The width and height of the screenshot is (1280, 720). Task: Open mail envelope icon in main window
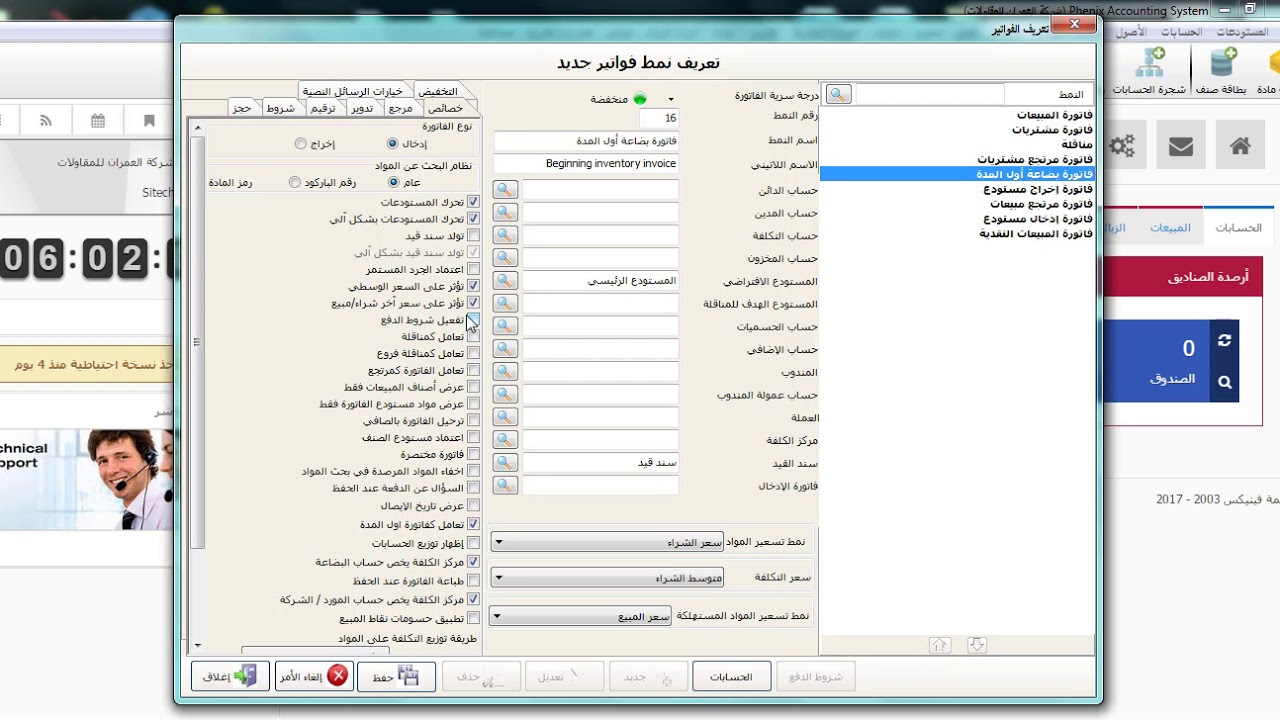coord(1181,146)
